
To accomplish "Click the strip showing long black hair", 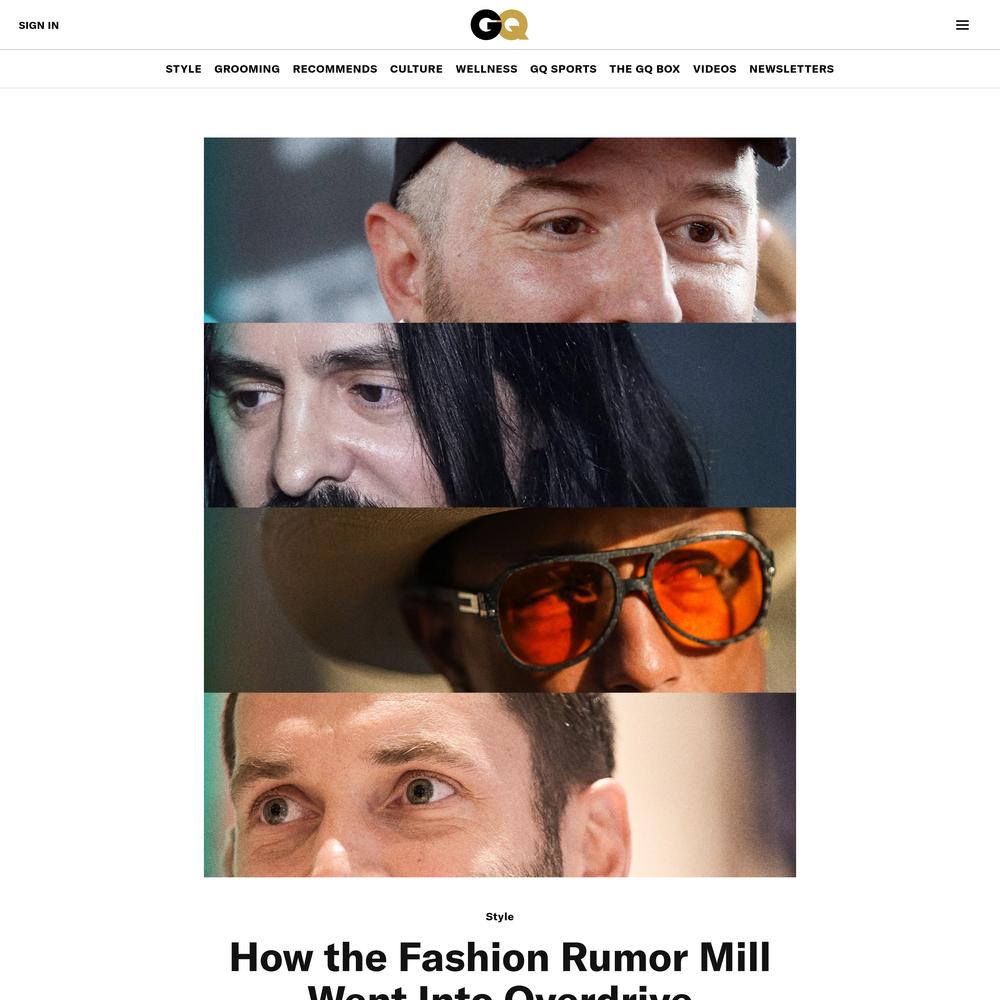I will tap(499, 415).
